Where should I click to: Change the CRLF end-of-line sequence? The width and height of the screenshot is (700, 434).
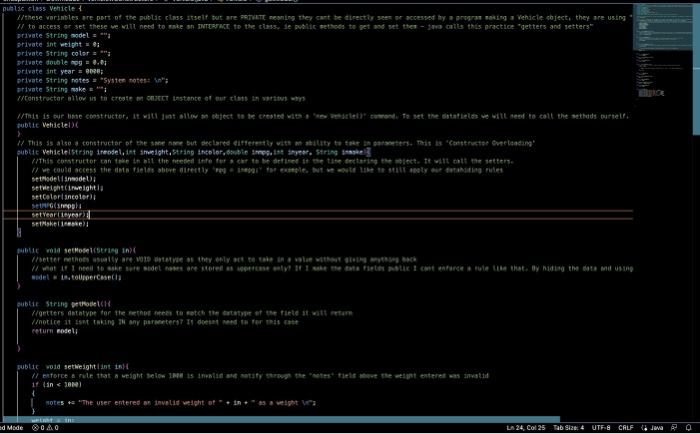[625, 427]
